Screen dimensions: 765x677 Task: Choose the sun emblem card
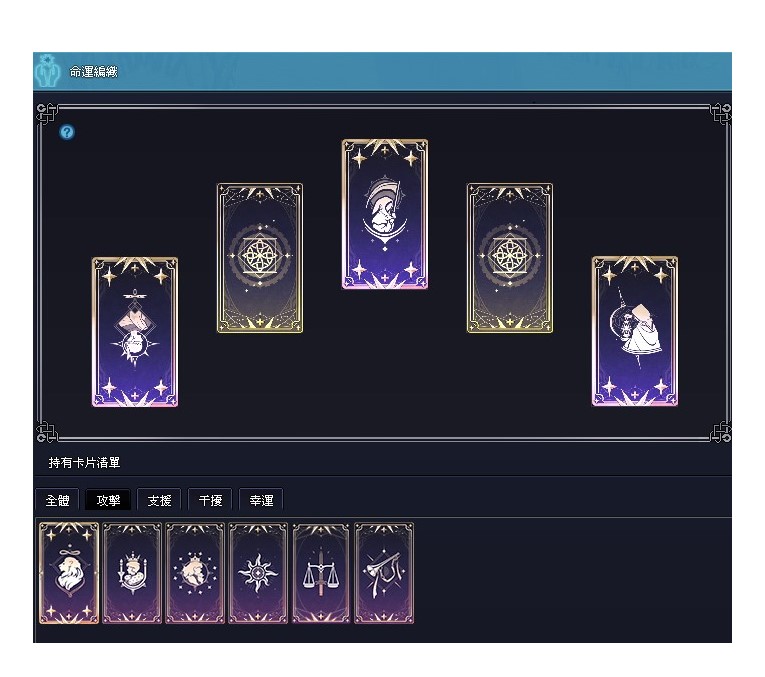click(x=258, y=573)
